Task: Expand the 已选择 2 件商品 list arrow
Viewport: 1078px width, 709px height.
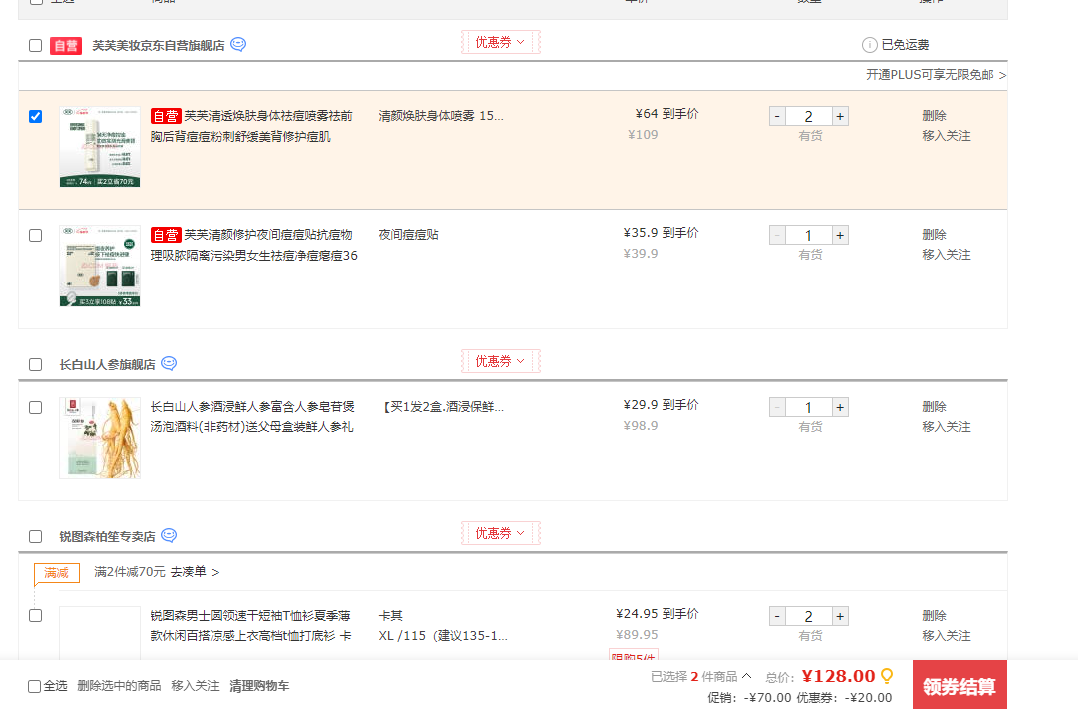Action: pos(747,676)
